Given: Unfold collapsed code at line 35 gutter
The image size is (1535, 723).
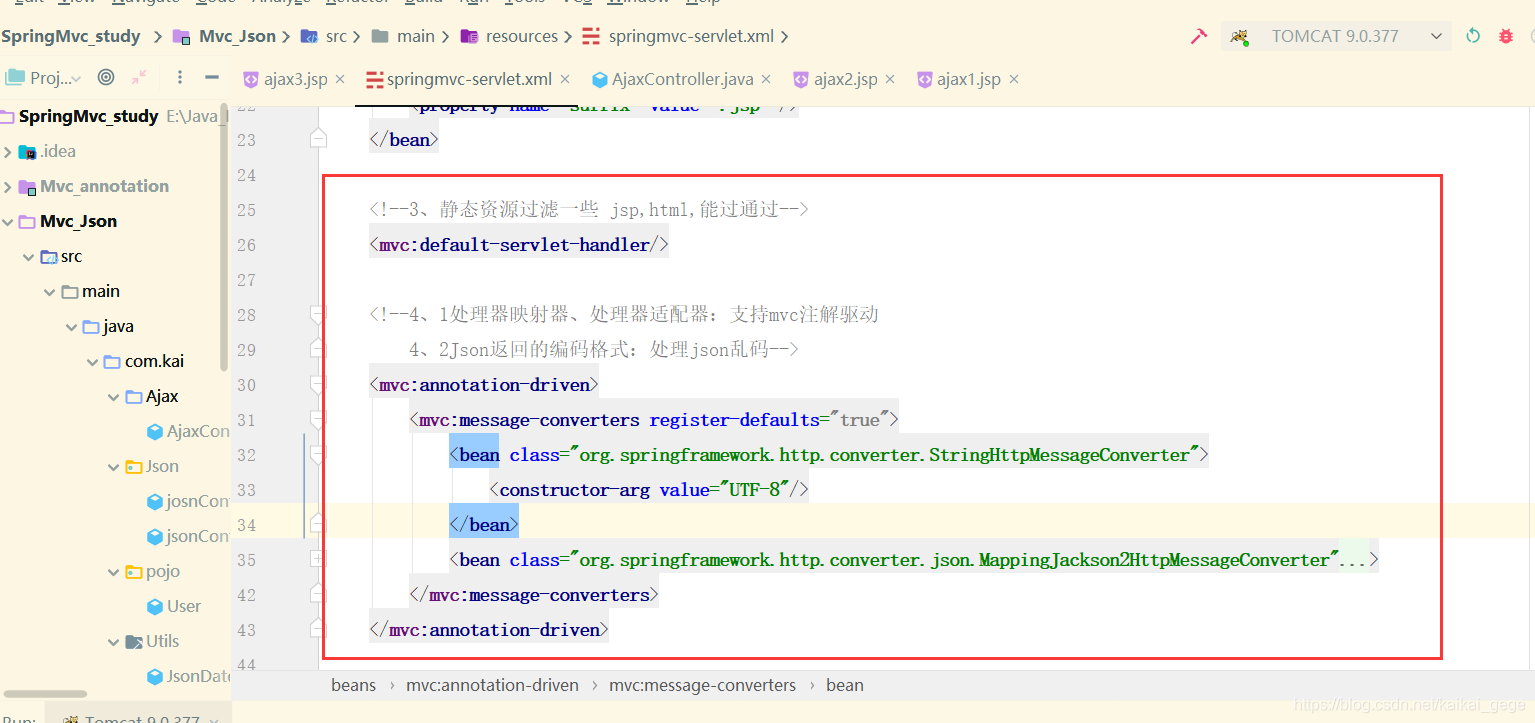Looking at the screenshot, I should [318, 559].
